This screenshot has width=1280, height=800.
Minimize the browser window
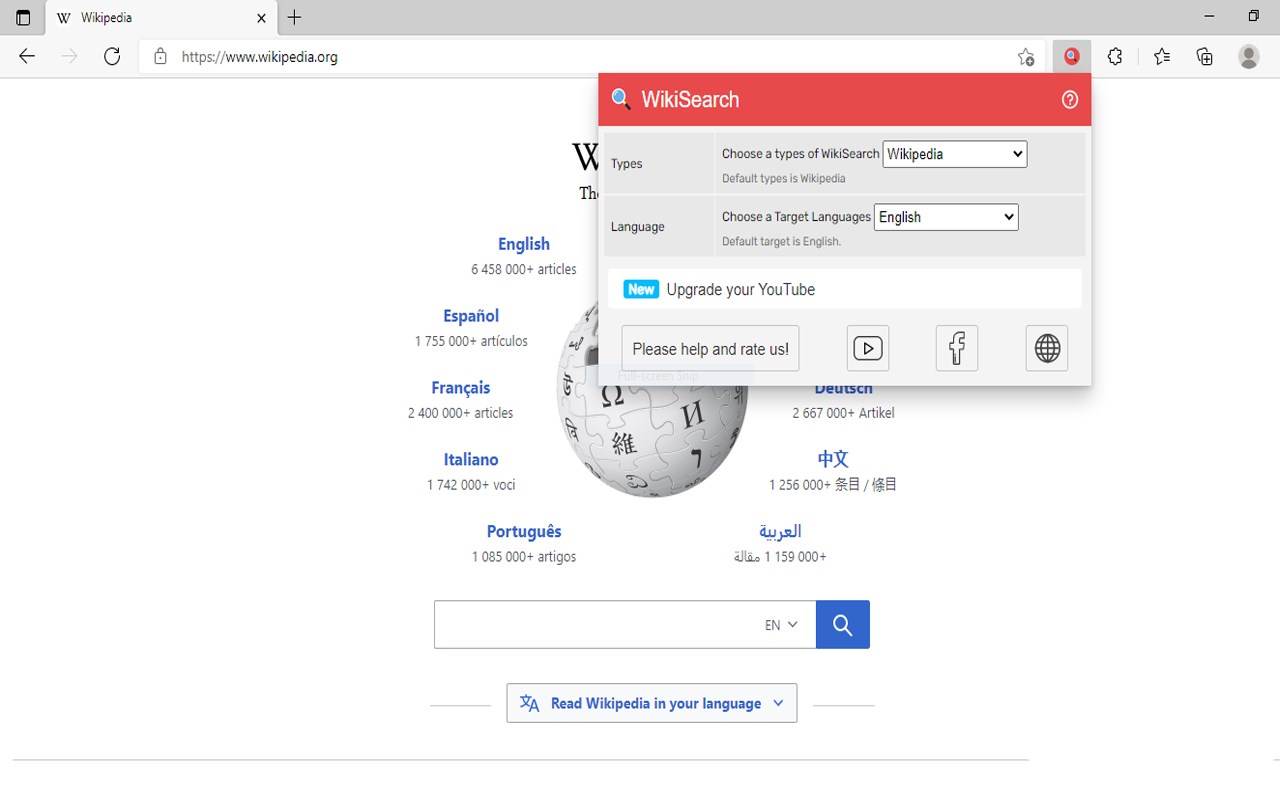(1210, 16)
